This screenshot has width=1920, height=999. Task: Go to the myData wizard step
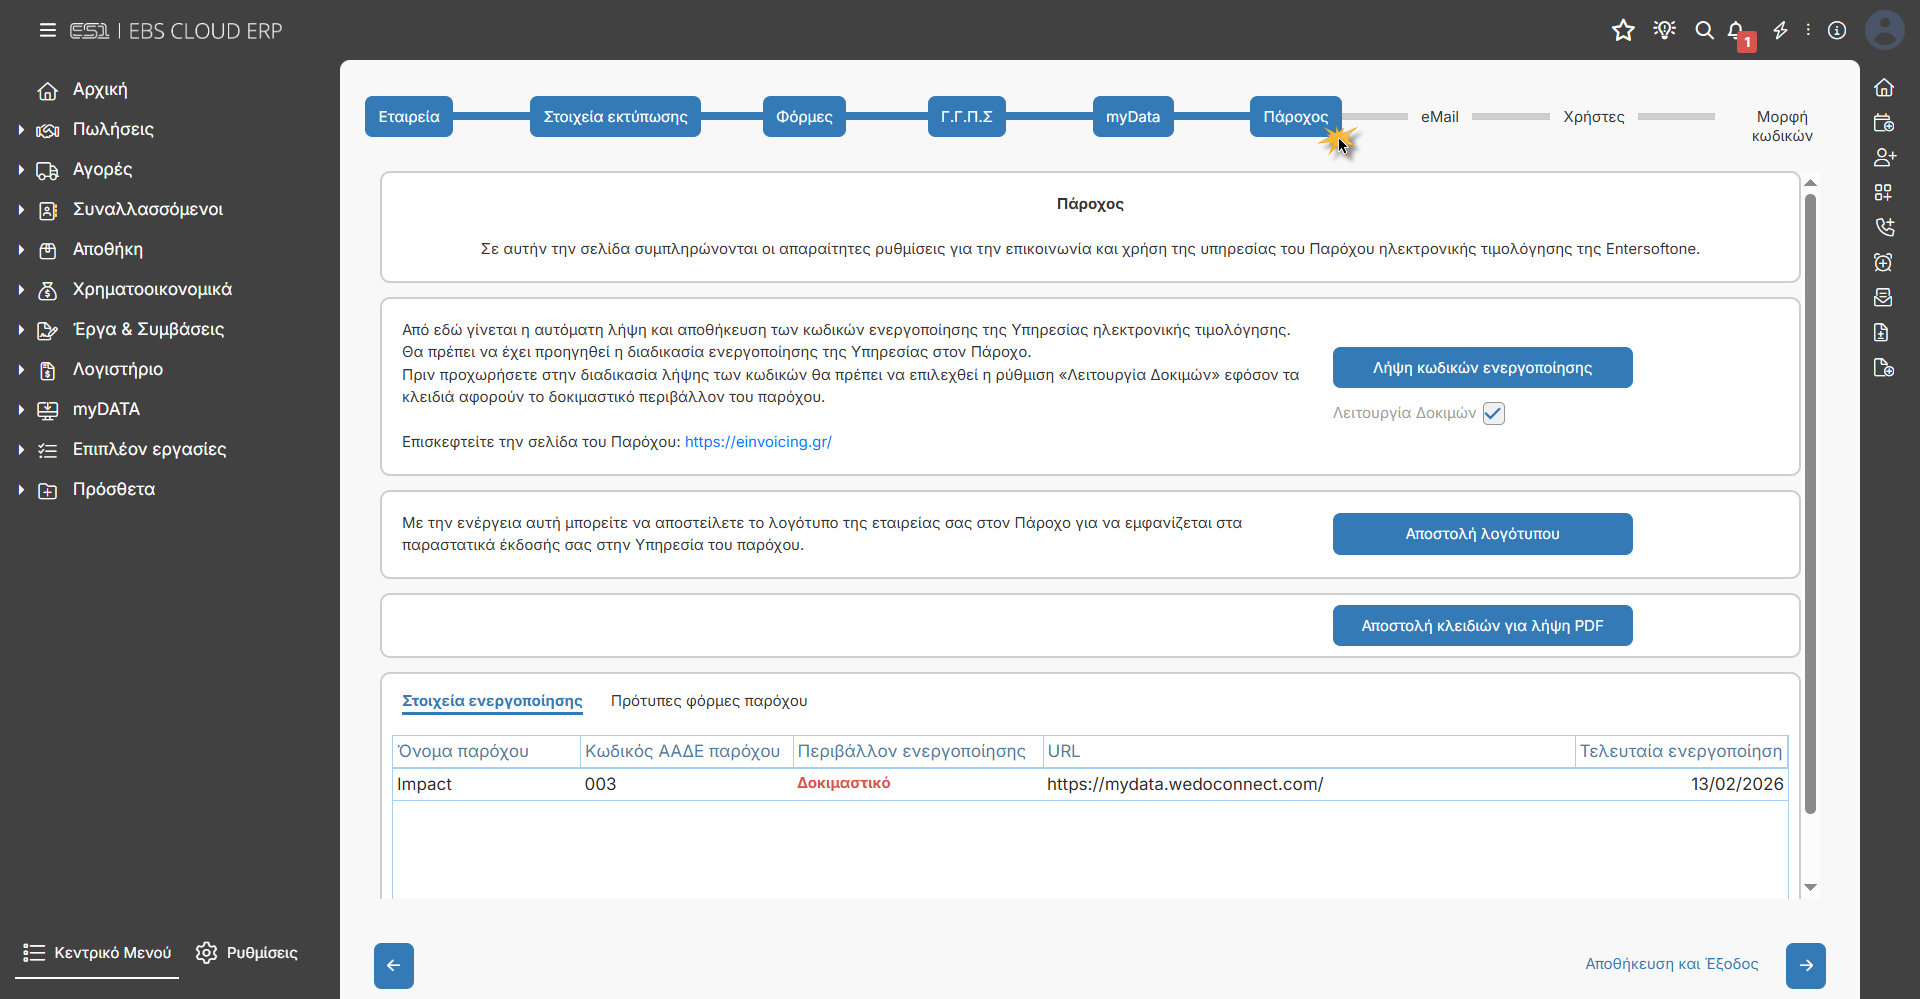pyautogui.click(x=1133, y=117)
